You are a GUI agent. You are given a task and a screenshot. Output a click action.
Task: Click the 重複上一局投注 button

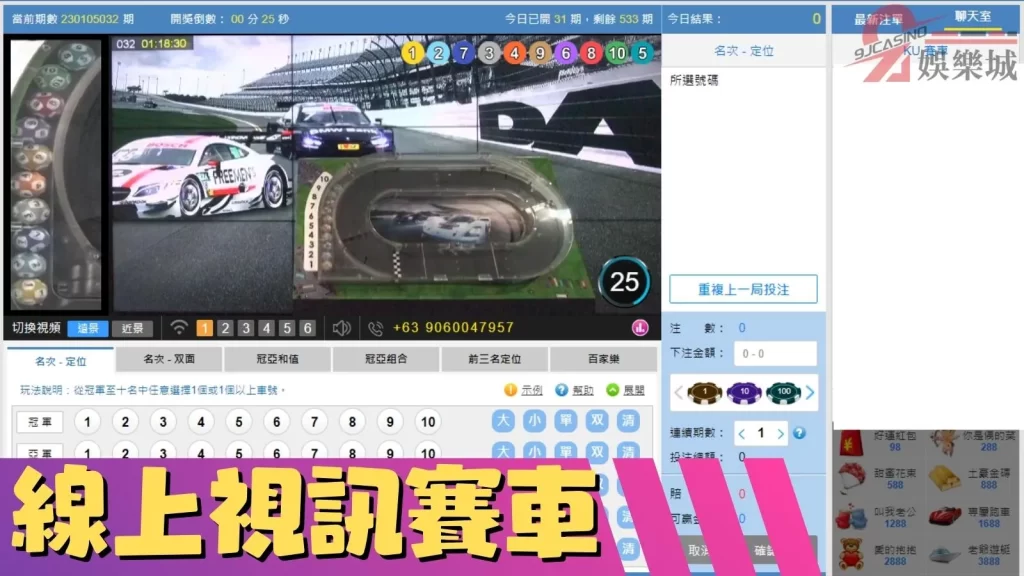point(742,288)
